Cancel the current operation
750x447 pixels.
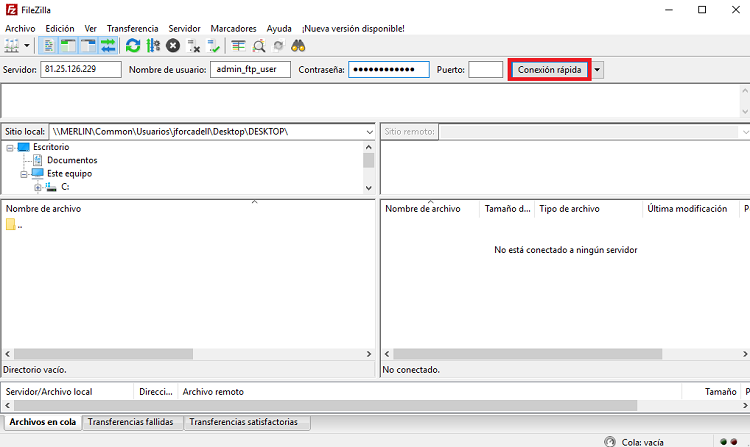(x=173, y=46)
